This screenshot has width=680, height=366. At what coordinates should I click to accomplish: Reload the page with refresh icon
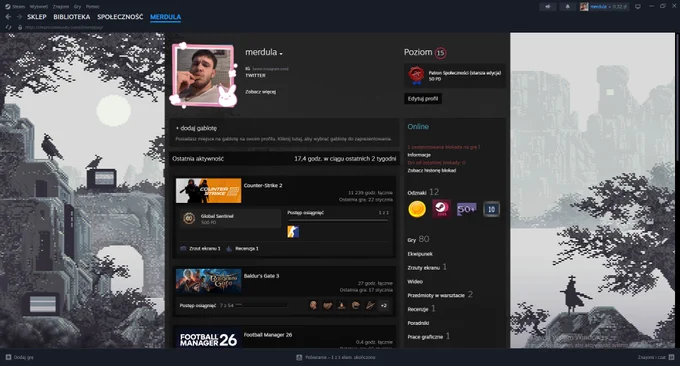click(x=8, y=27)
